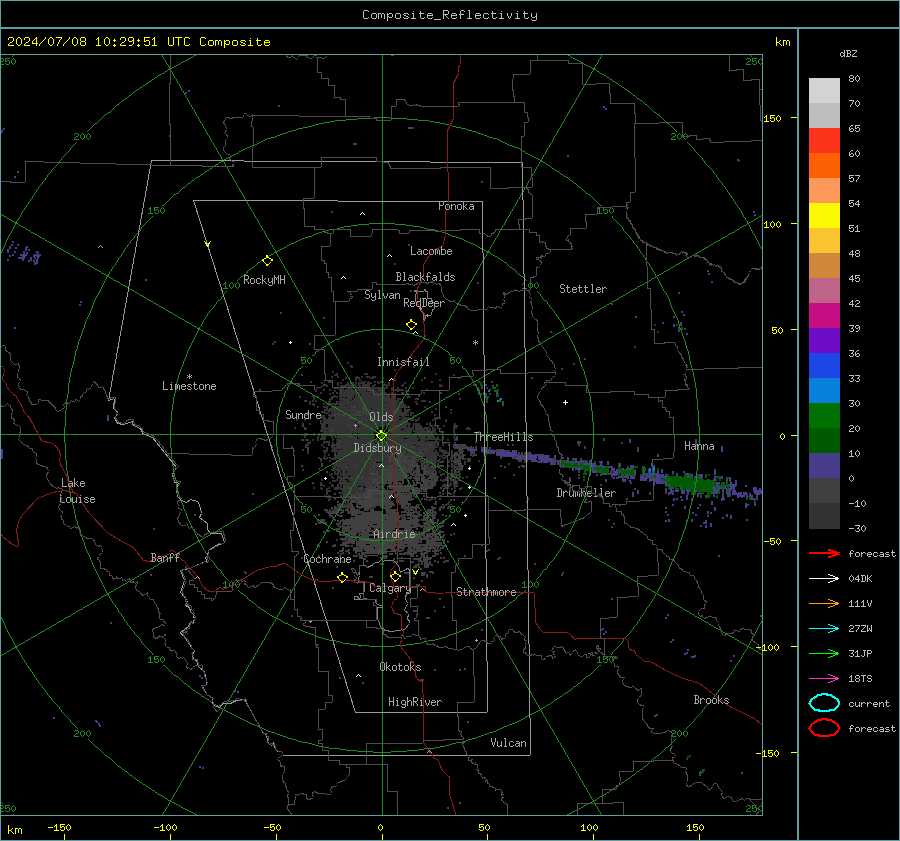
Task: Click the red 'forecast' ellipse icon
Action: pos(824,728)
